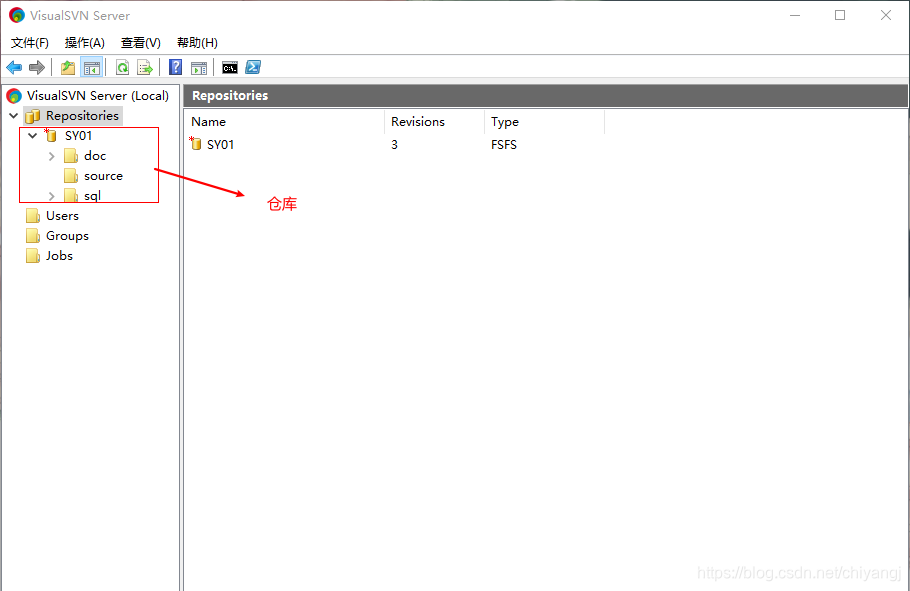
Task: Select the Users tree item
Action: coord(62,216)
